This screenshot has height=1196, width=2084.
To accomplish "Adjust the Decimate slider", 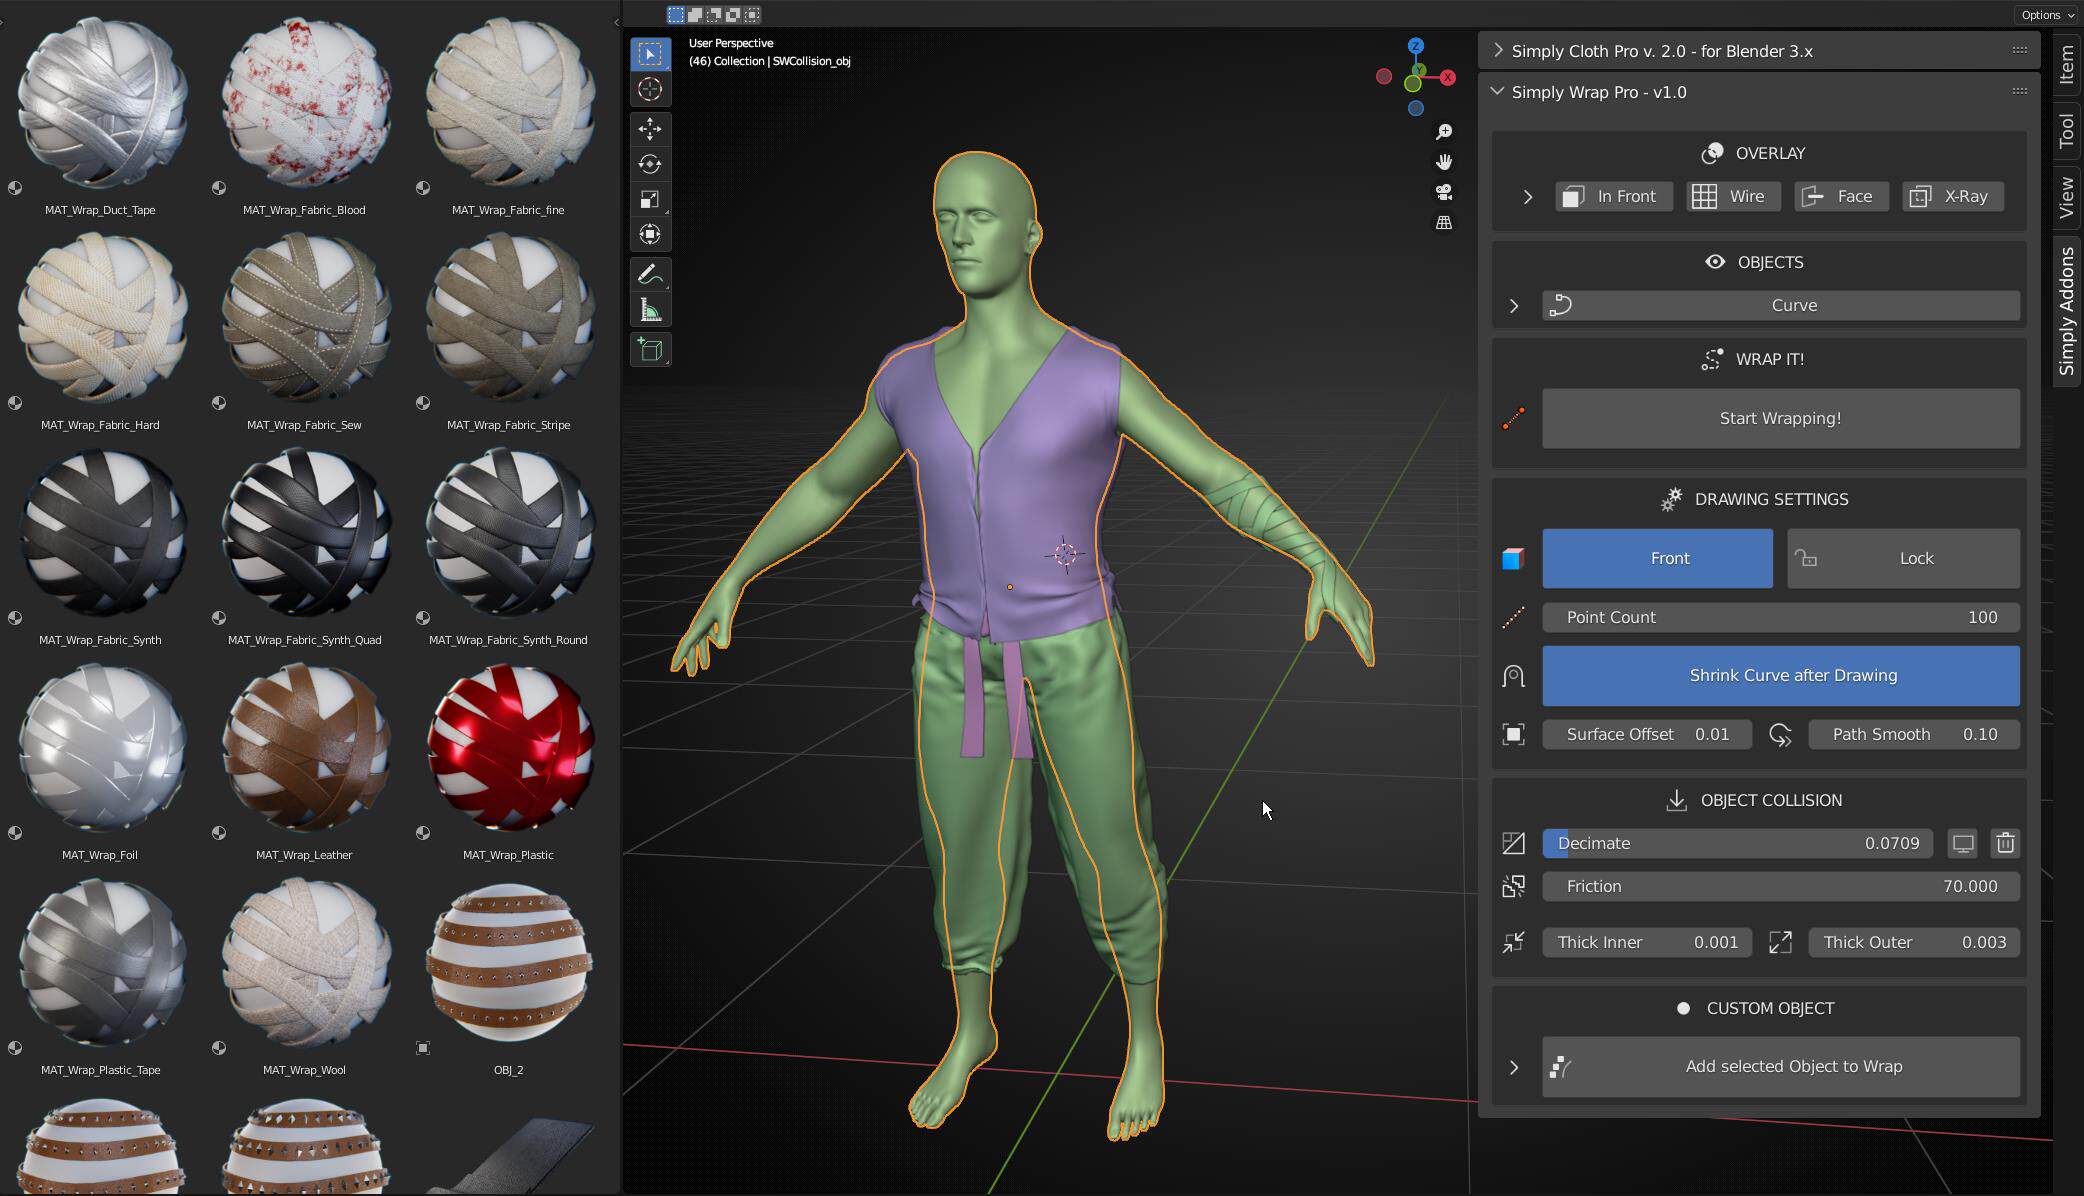I will point(1737,843).
